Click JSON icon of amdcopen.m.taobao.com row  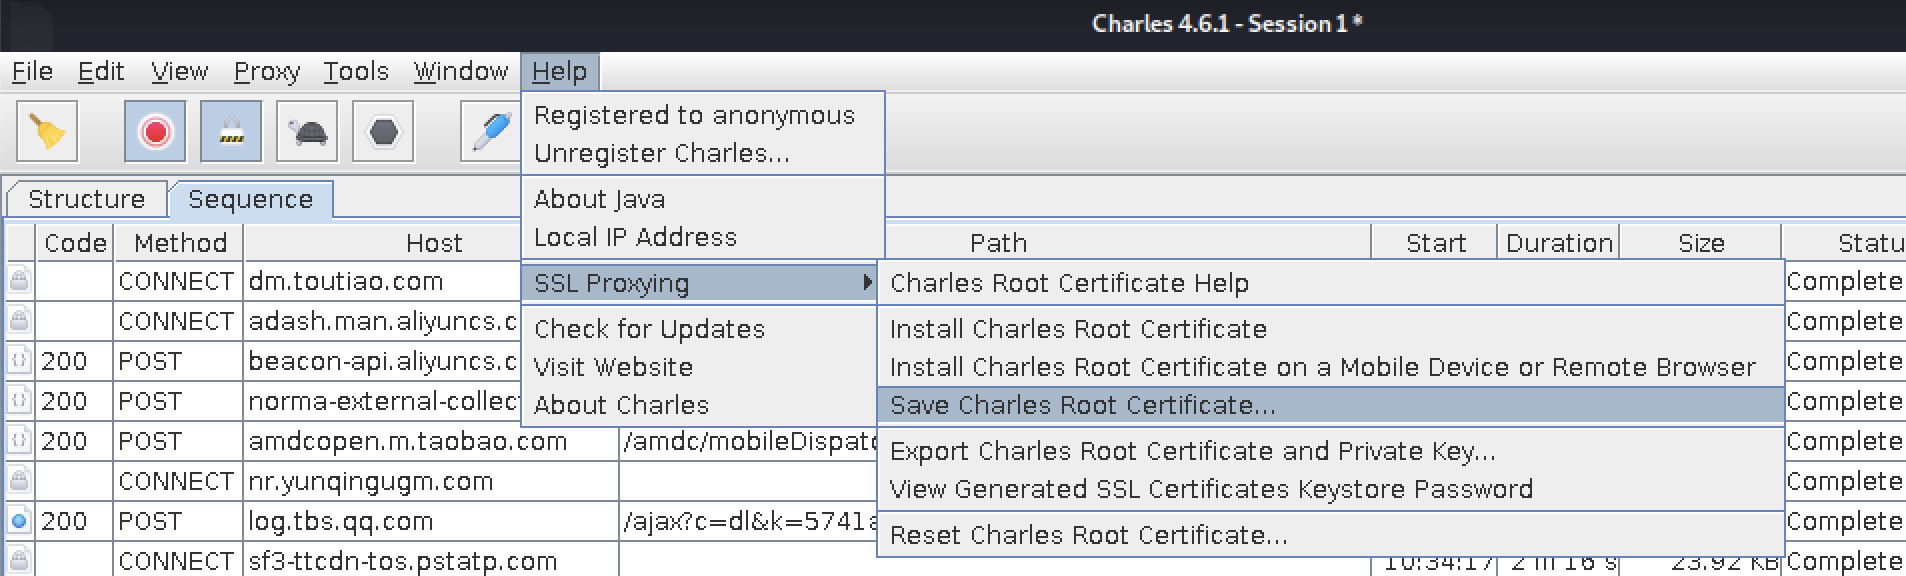(x=19, y=441)
